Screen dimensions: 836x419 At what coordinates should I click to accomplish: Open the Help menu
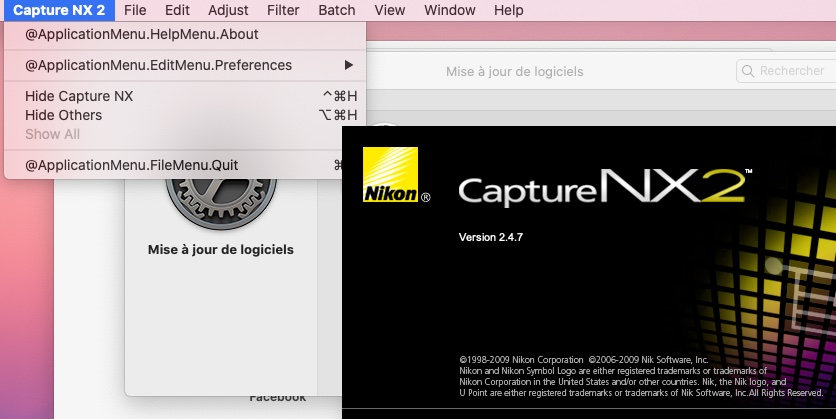tap(508, 10)
